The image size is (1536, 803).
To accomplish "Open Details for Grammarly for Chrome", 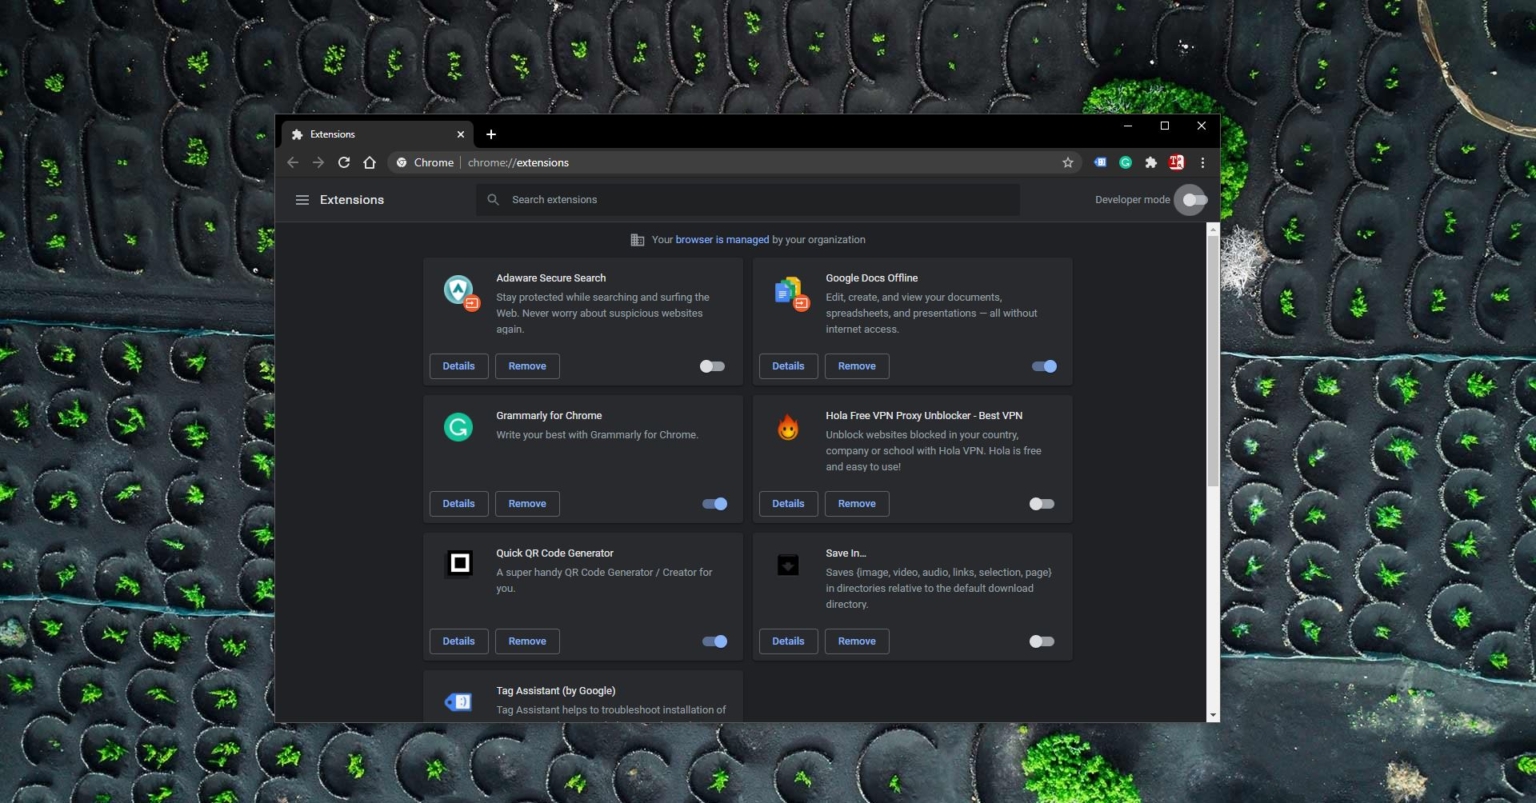I will pyautogui.click(x=458, y=503).
